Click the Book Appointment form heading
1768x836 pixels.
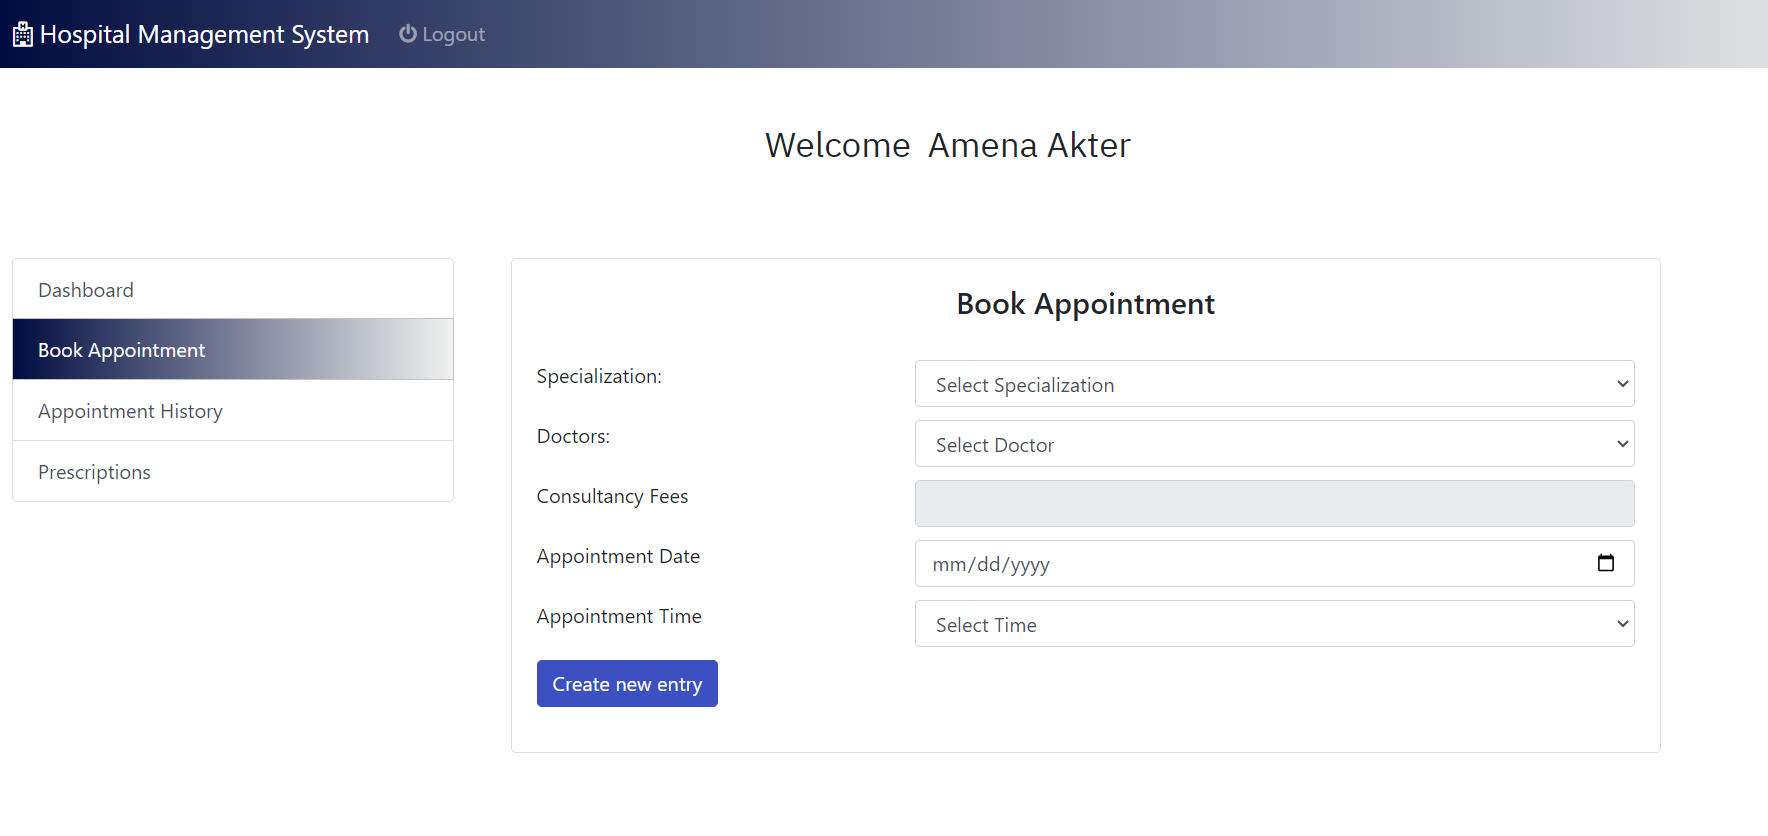[x=1085, y=304]
